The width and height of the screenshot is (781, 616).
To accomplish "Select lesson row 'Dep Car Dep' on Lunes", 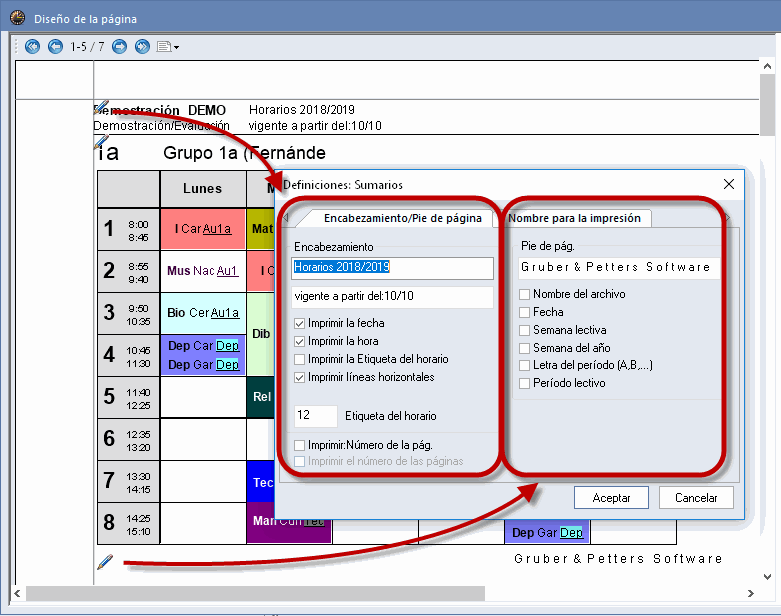I will [203, 346].
